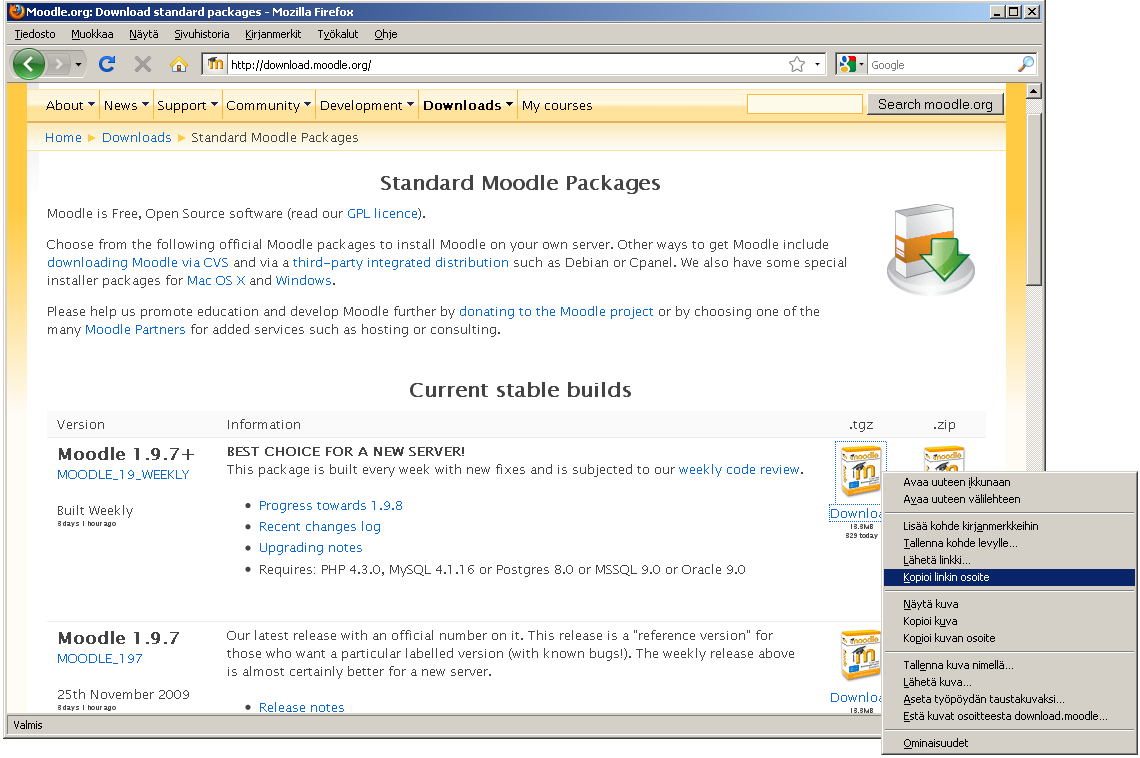Open Recent changes log link
1140x758 pixels.
(x=320, y=527)
